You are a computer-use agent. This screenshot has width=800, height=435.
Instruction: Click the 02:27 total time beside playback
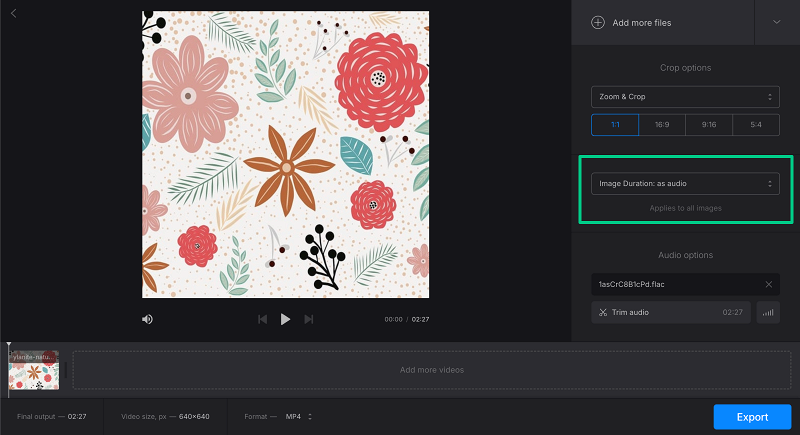click(420, 319)
